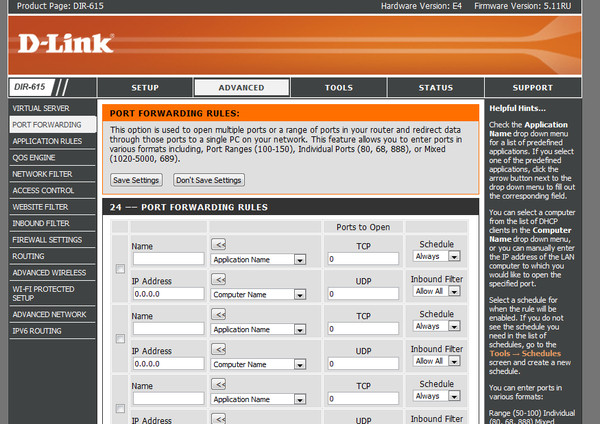Click the << button beside first rule's Computer Name
This screenshot has width=600, height=424.
pos(218,279)
